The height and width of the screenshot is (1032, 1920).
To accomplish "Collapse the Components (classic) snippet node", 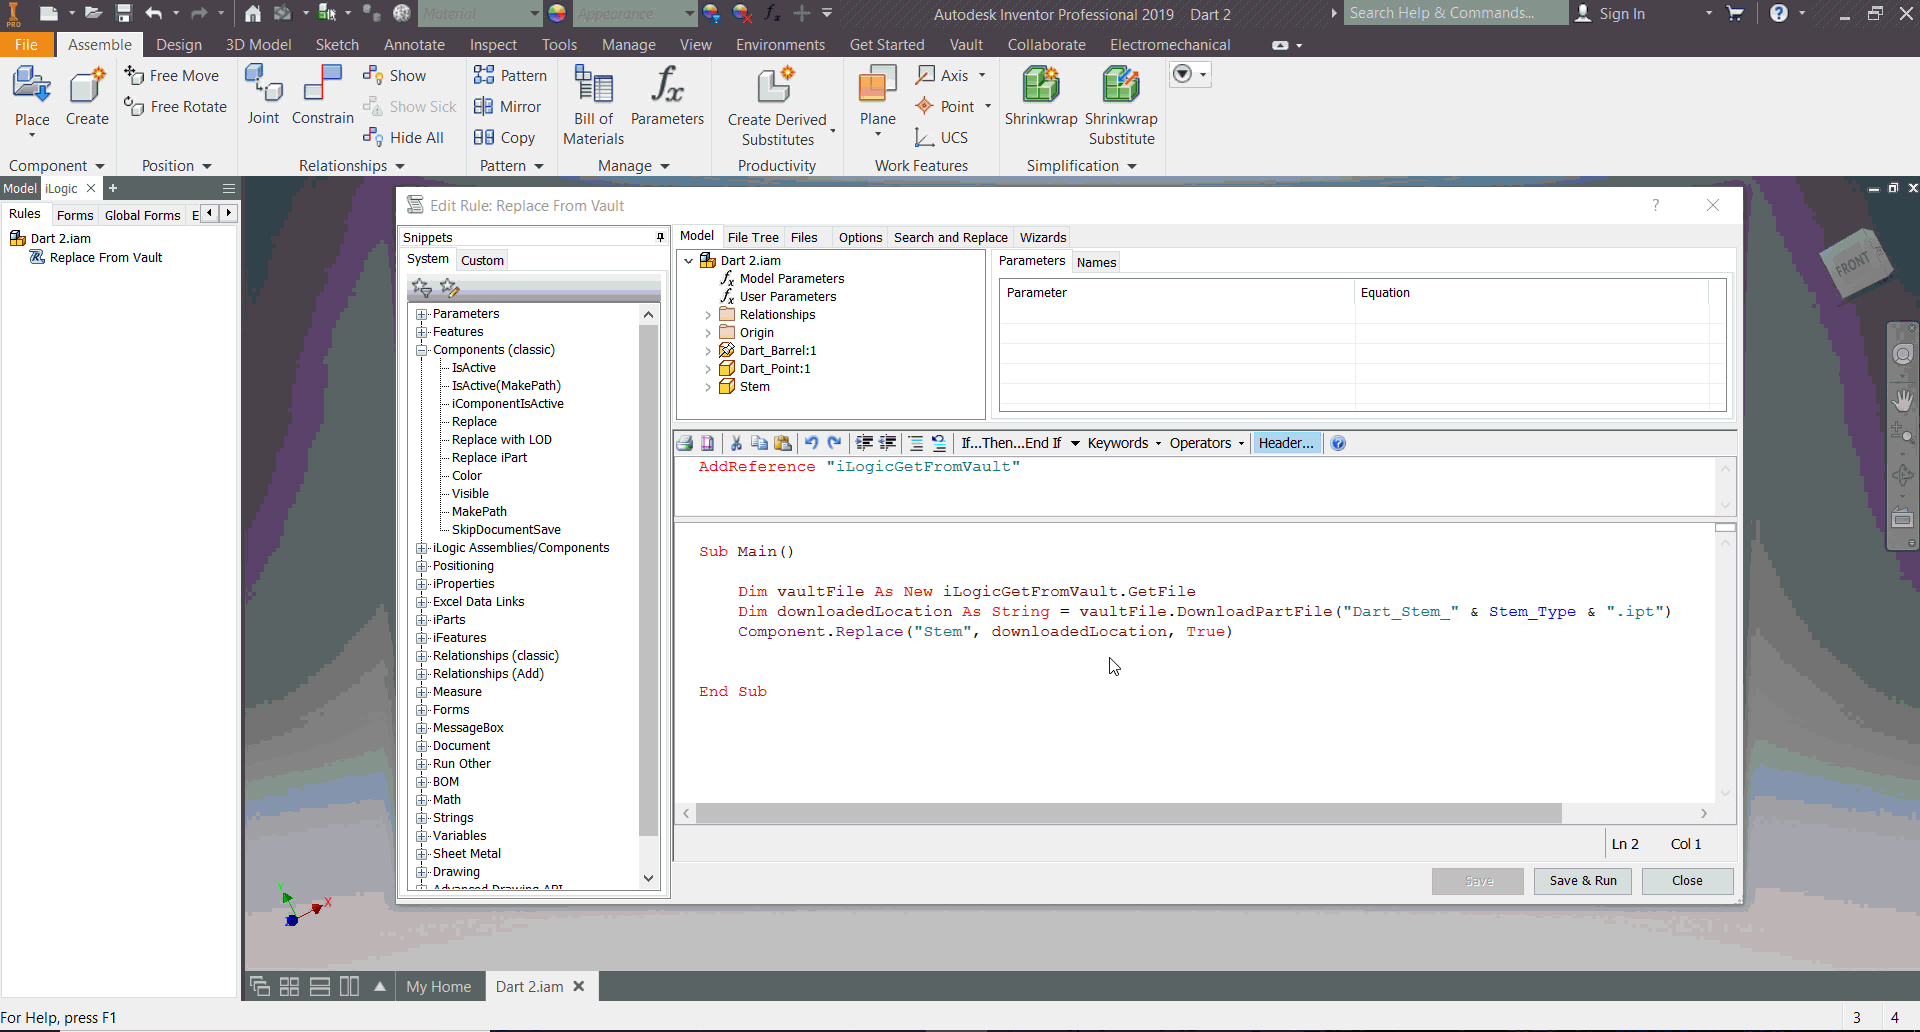I will [x=422, y=350].
